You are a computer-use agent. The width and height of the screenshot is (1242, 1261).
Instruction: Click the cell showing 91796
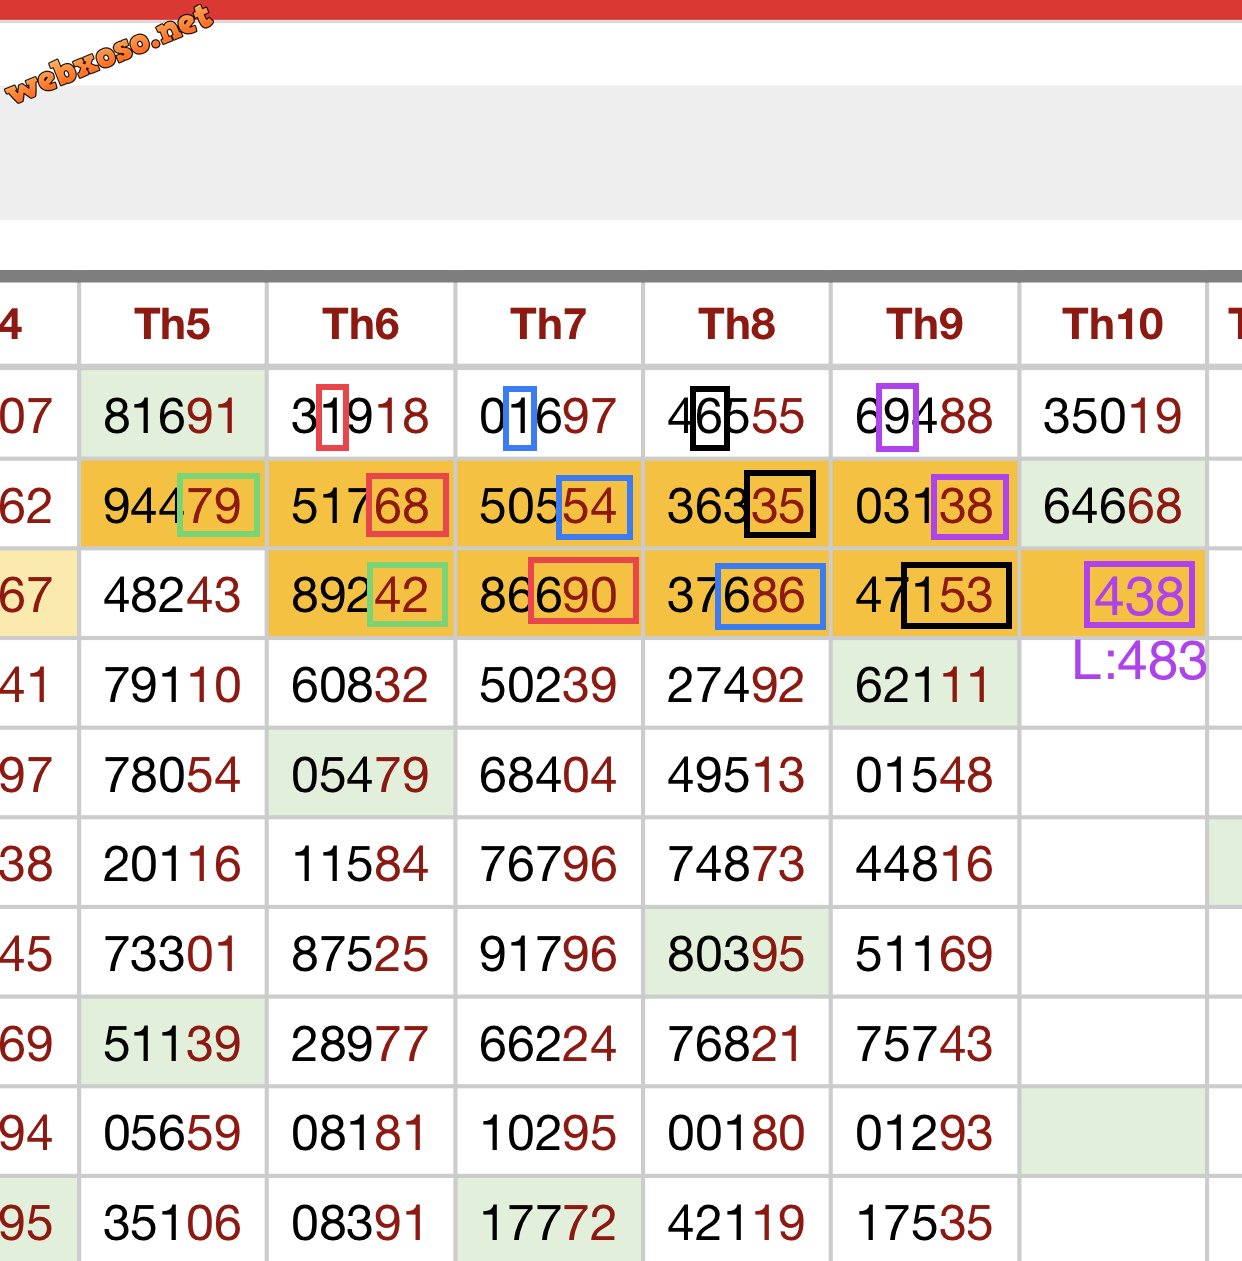[x=549, y=953]
